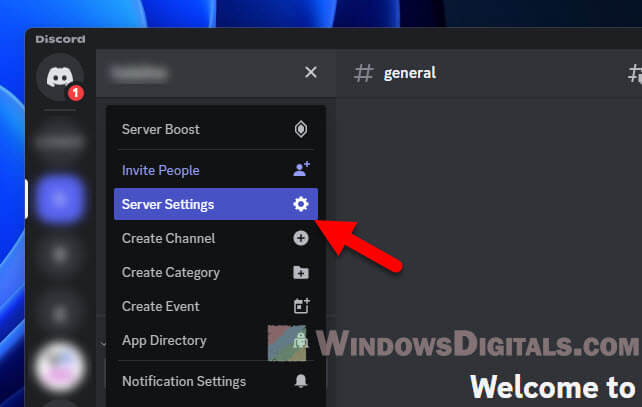Close the server dropdown menu with X
The image size is (642, 407).
coord(311,72)
